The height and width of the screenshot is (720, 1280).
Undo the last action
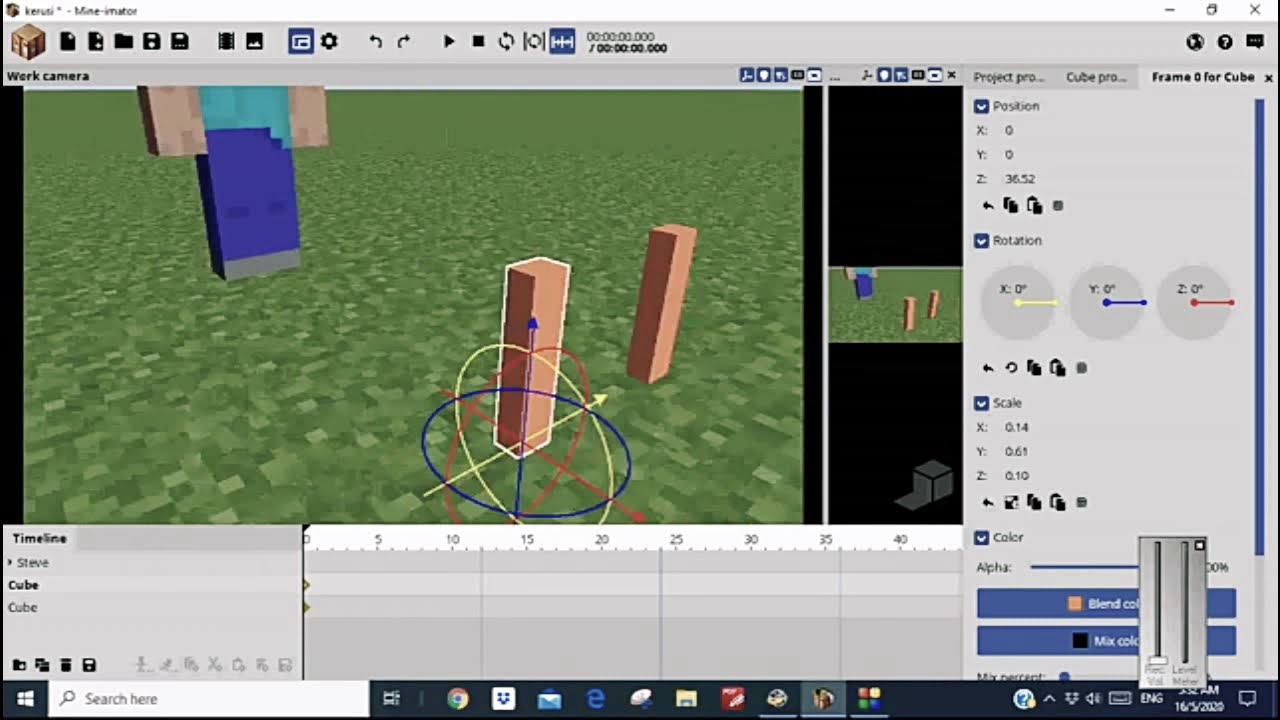coord(375,42)
